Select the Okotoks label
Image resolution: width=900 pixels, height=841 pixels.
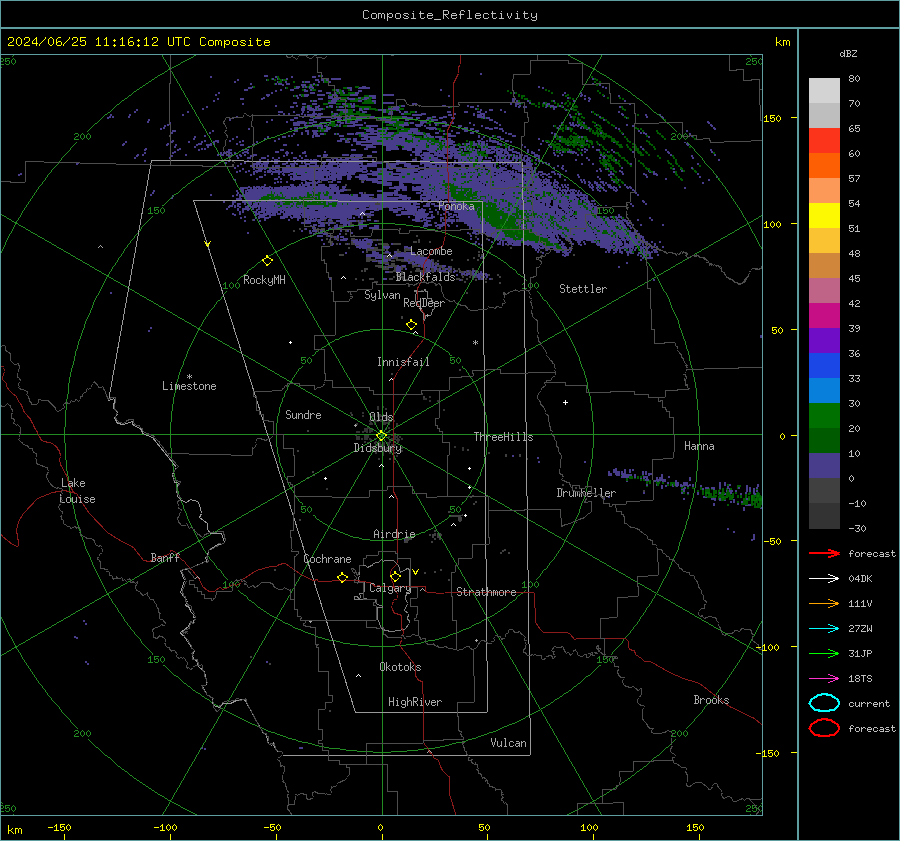400,666
